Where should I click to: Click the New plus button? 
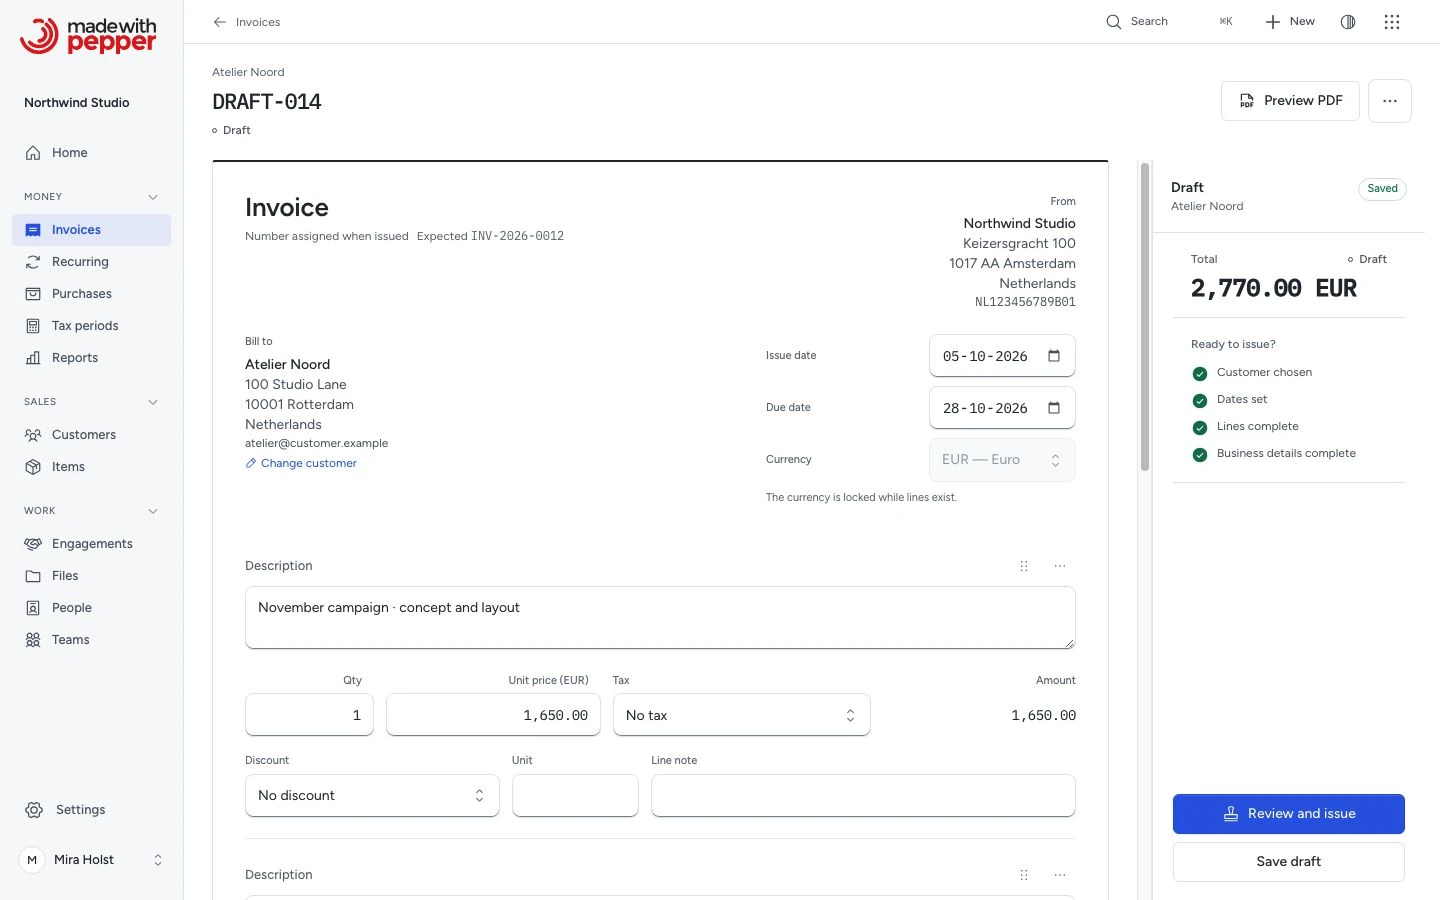click(1290, 22)
